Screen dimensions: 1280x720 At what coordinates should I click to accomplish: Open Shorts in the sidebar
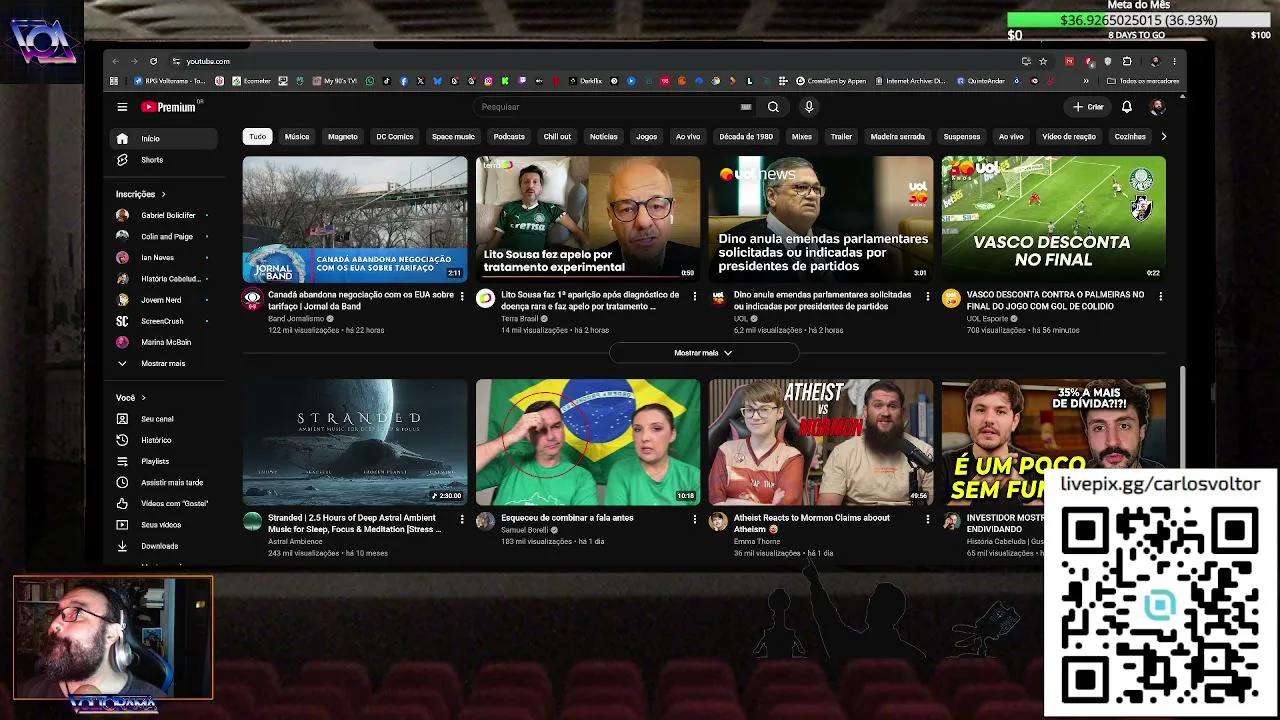pos(163,160)
